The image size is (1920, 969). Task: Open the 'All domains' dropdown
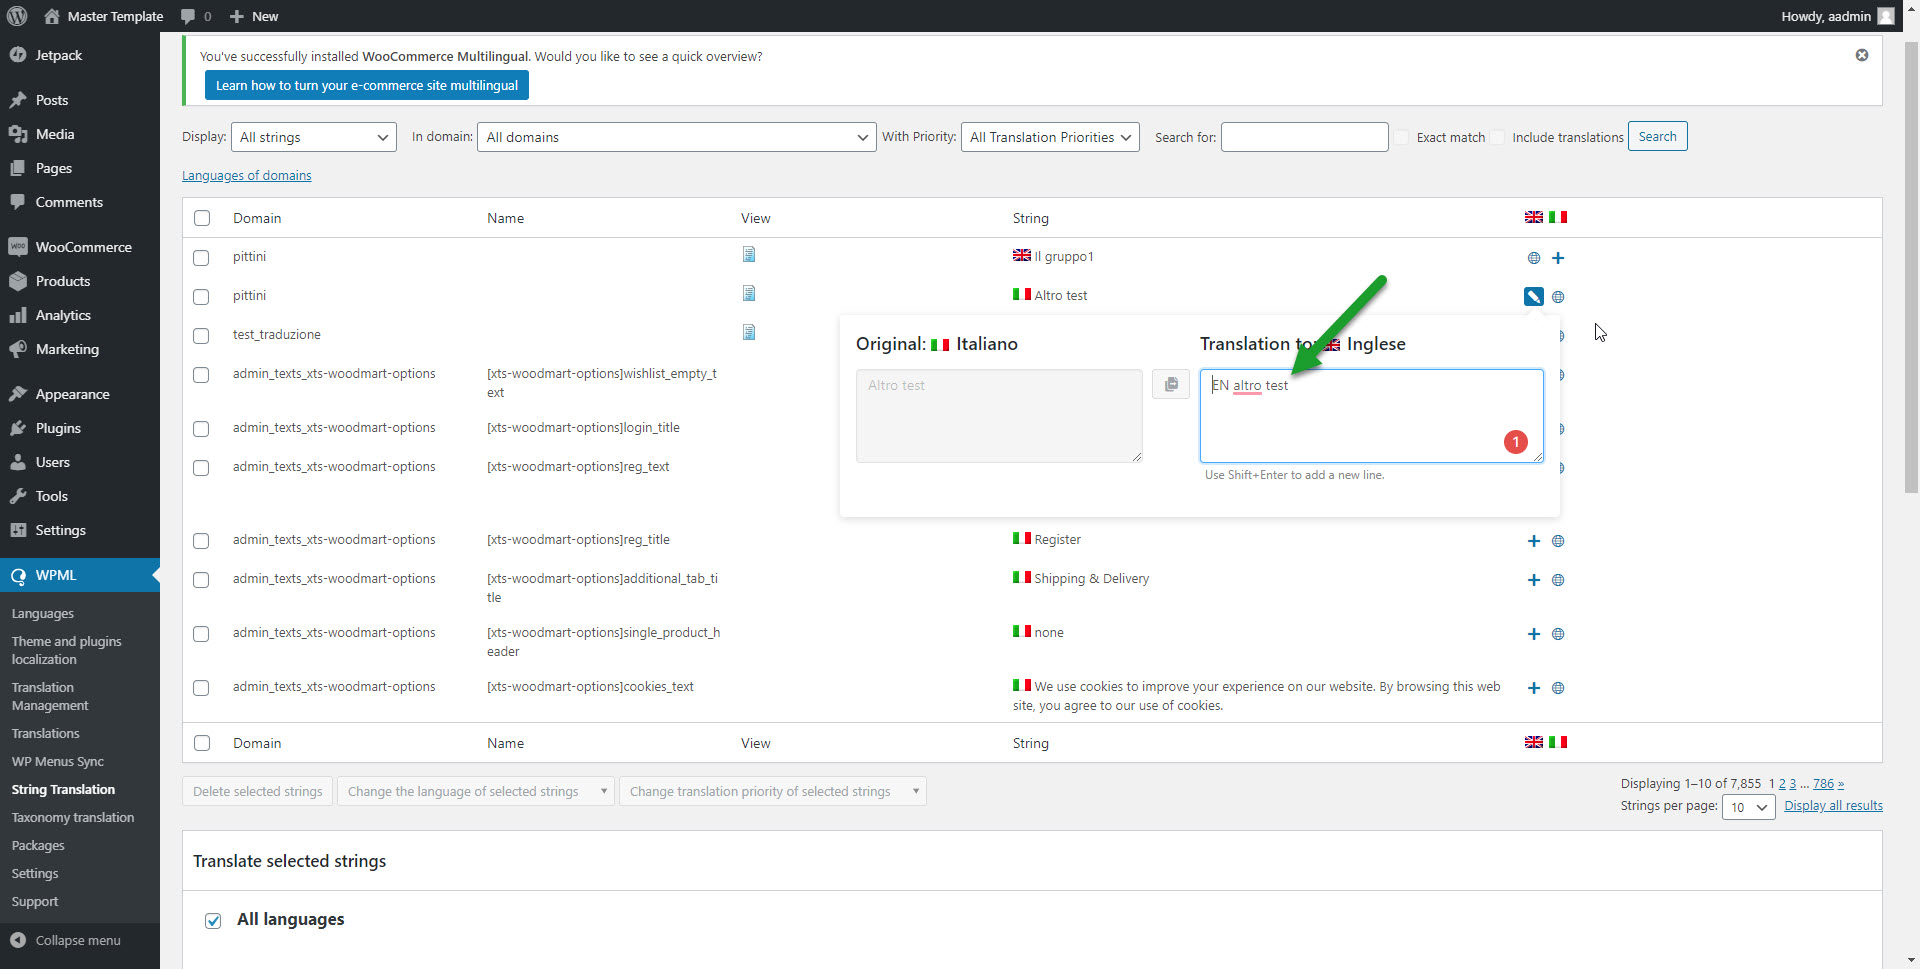pyautogui.click(x=677, y=137)
